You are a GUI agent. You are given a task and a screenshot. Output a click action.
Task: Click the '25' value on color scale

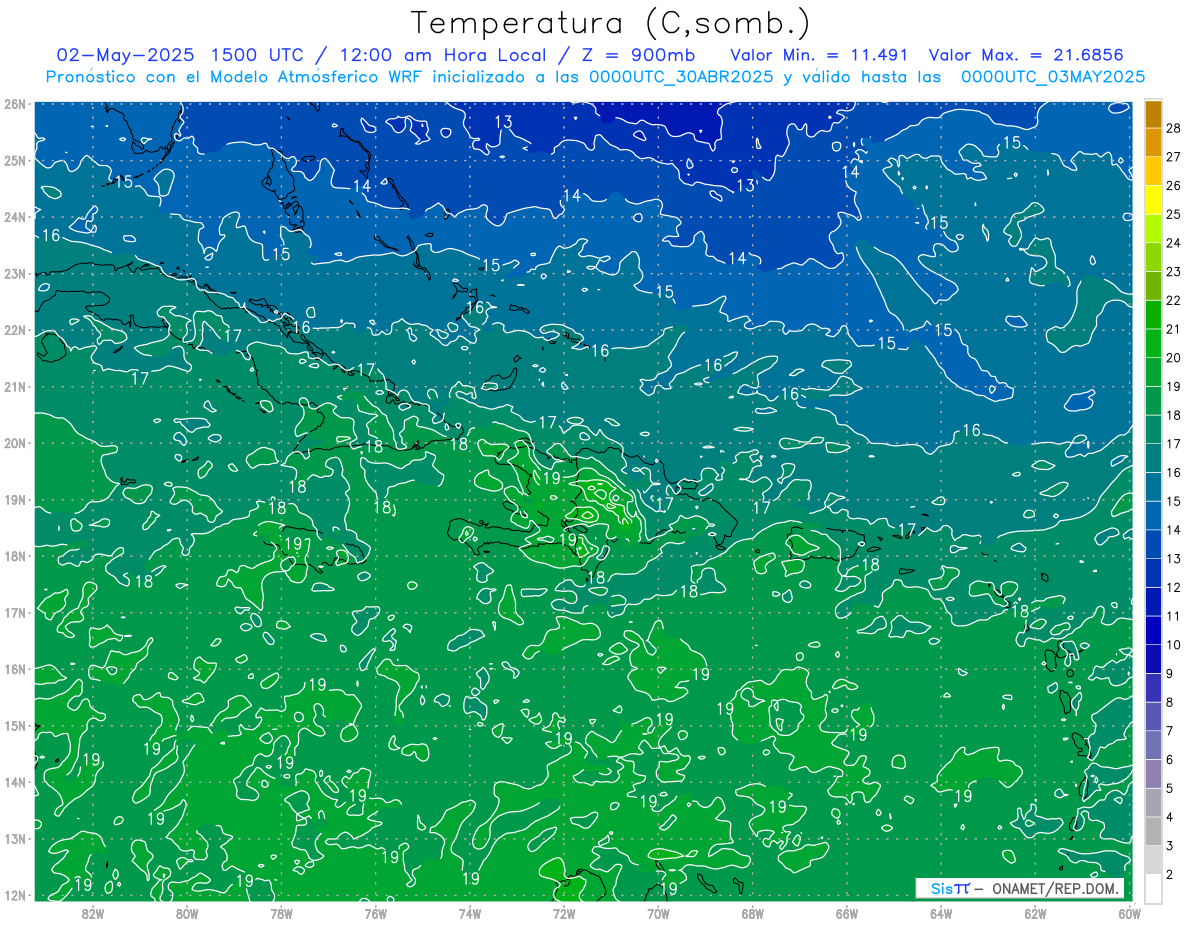(x=1173, y=214)
